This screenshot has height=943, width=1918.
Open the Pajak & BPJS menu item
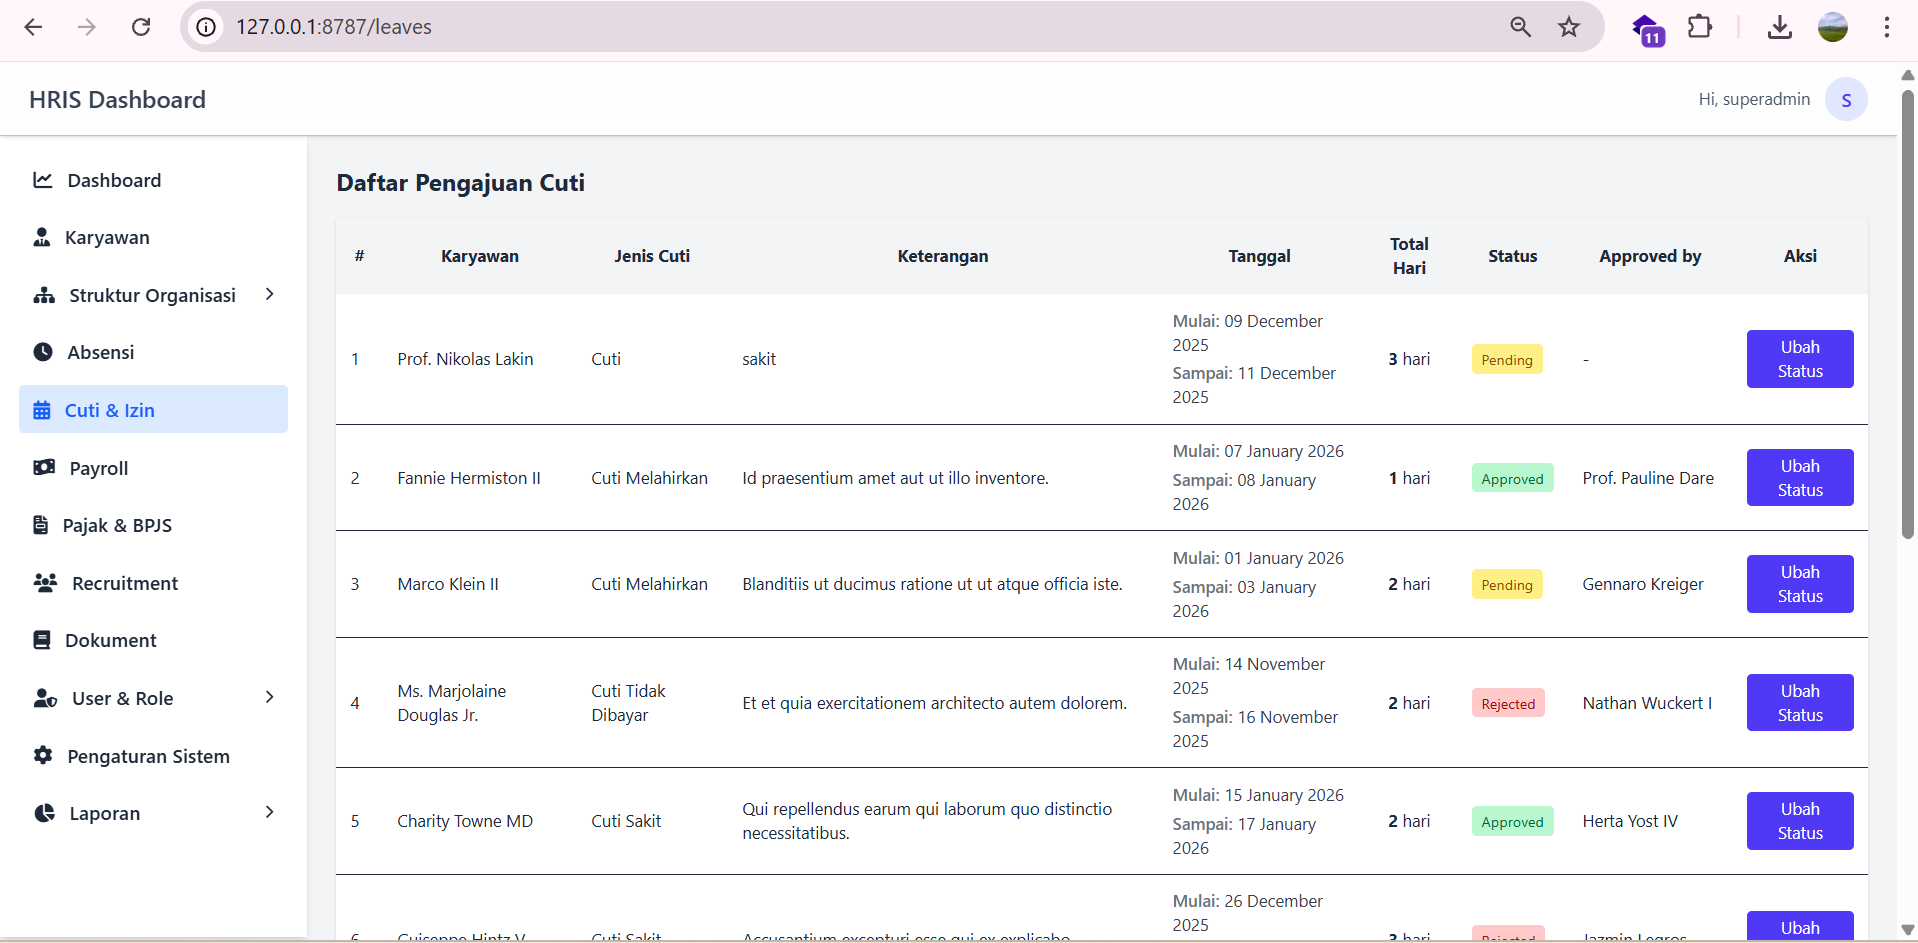pyautogui.click(x=117, y=525)
